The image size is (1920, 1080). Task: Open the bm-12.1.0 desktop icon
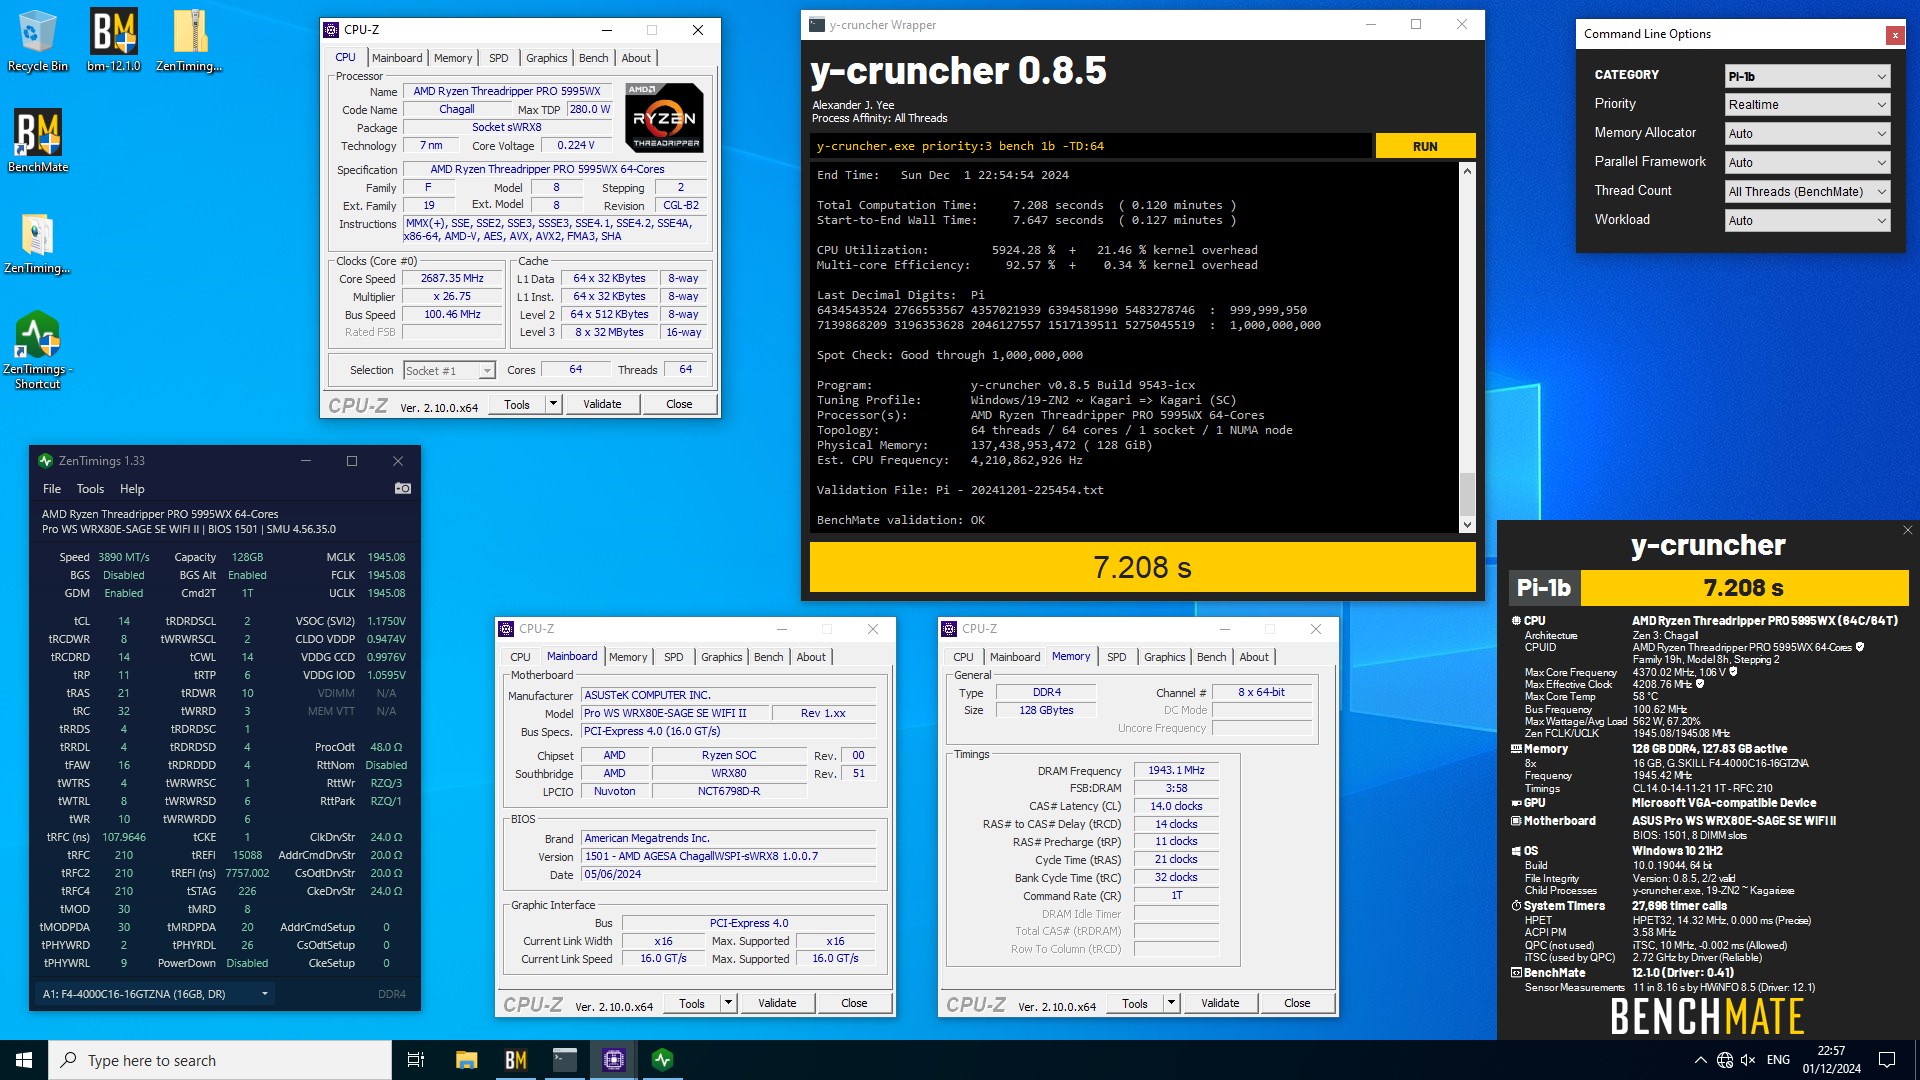pyautogui.click(x=113, y=41)
